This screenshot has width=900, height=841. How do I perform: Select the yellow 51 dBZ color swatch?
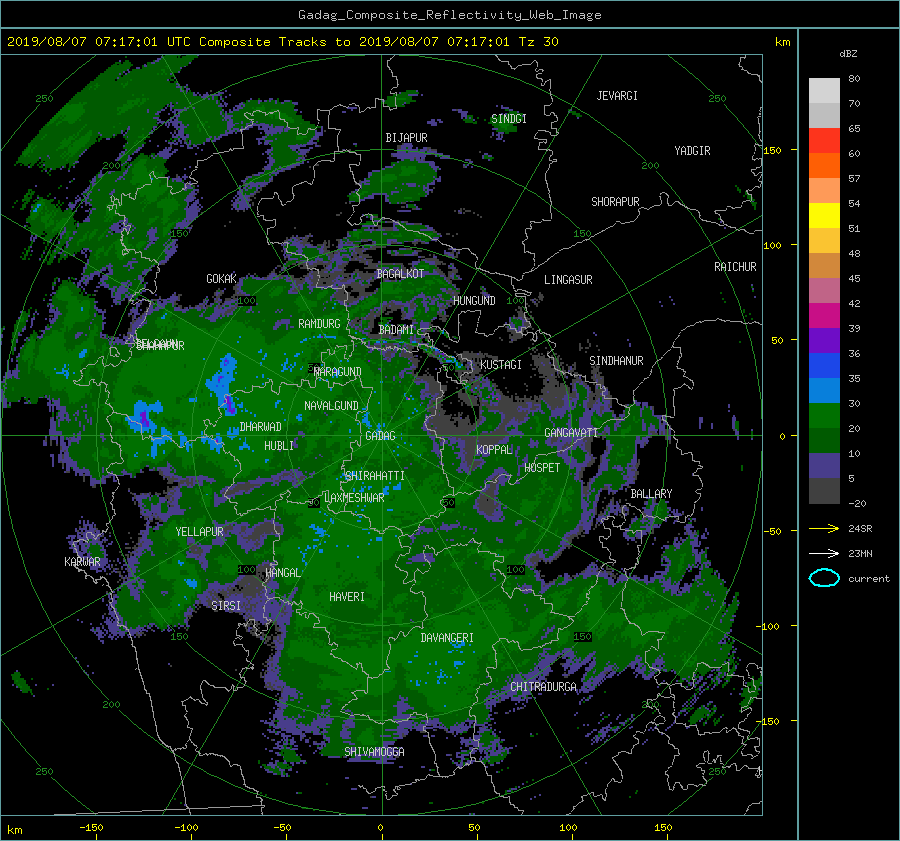[824, 215]
